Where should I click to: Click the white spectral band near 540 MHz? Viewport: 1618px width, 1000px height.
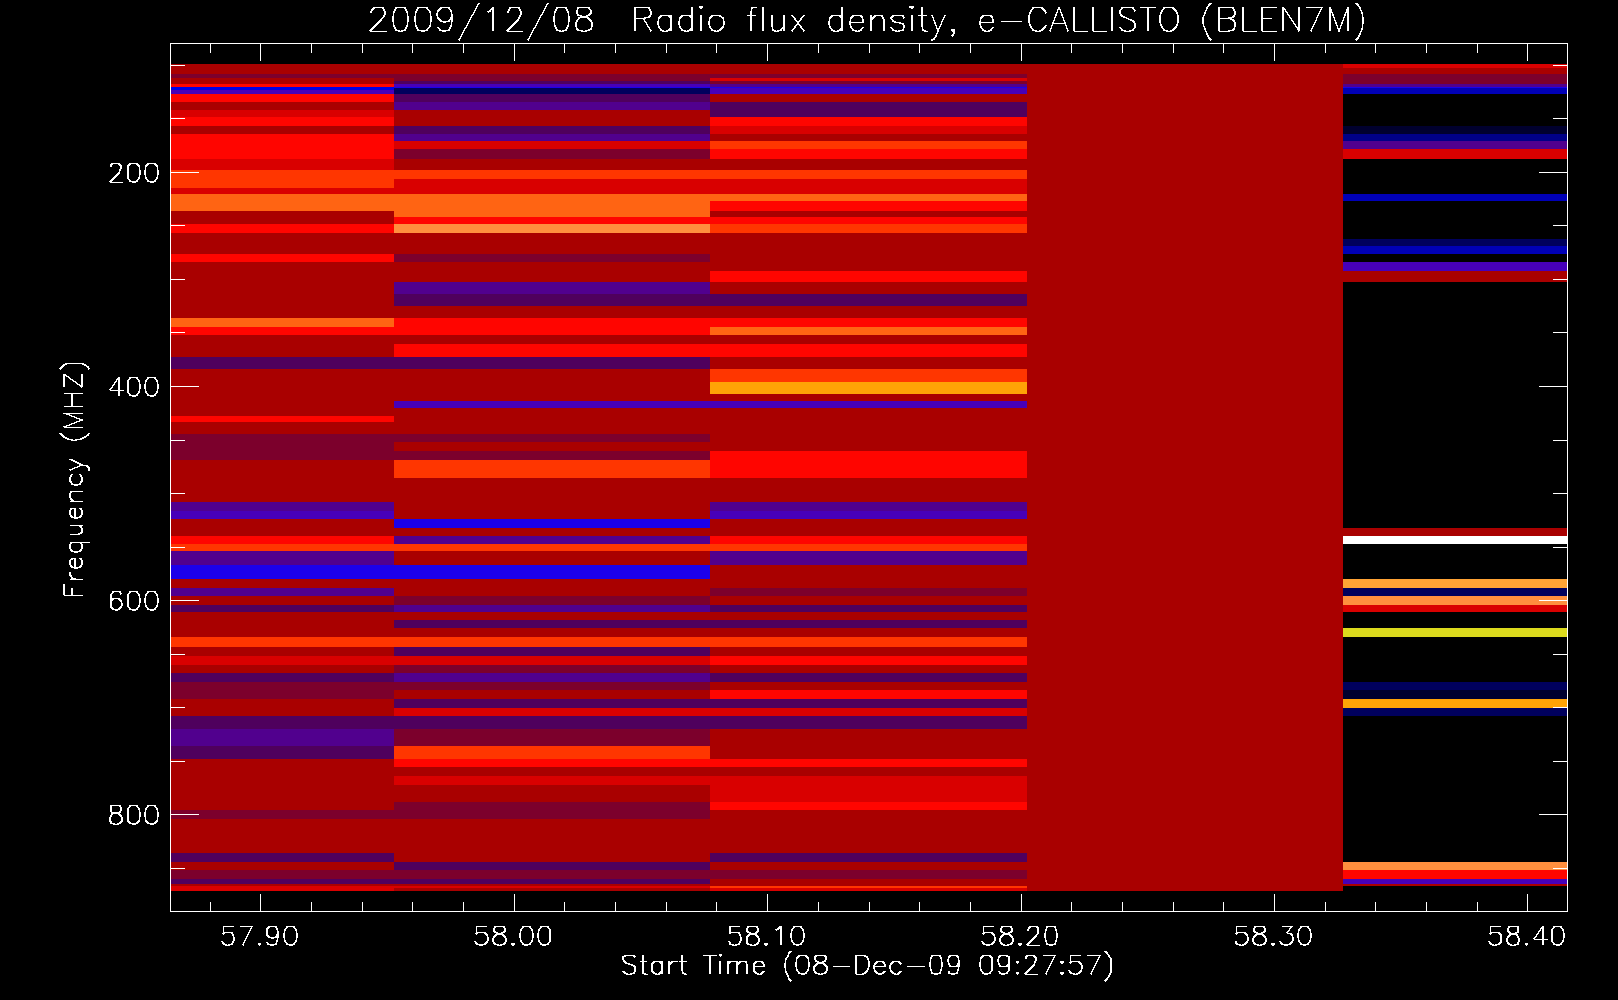(1455, 540)
